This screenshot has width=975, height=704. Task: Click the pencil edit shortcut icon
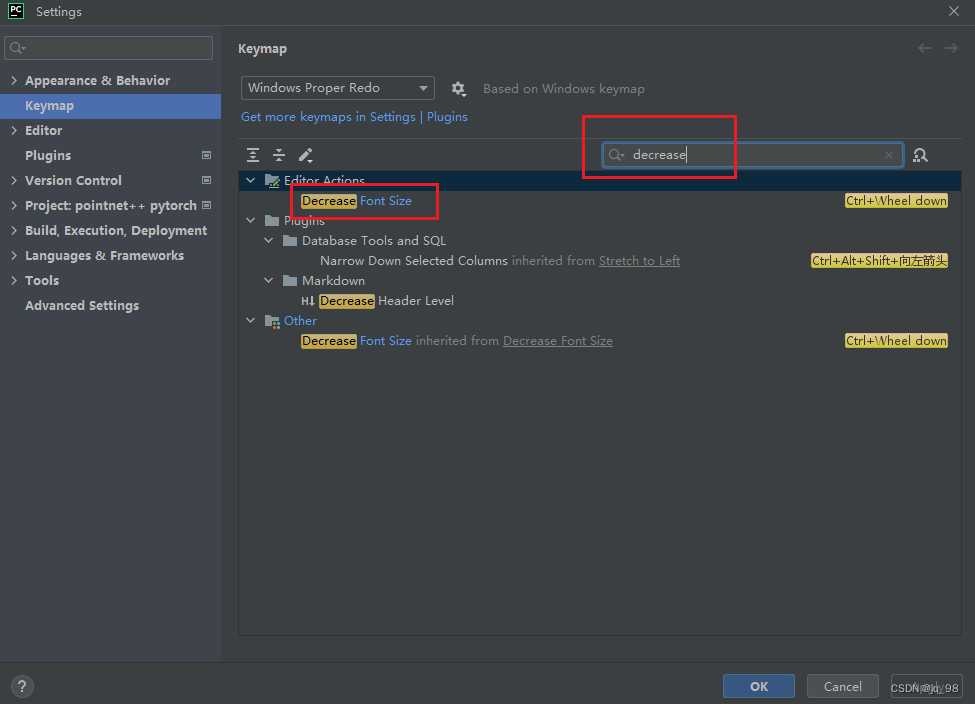pyautogui.click(x=305, y=155)
